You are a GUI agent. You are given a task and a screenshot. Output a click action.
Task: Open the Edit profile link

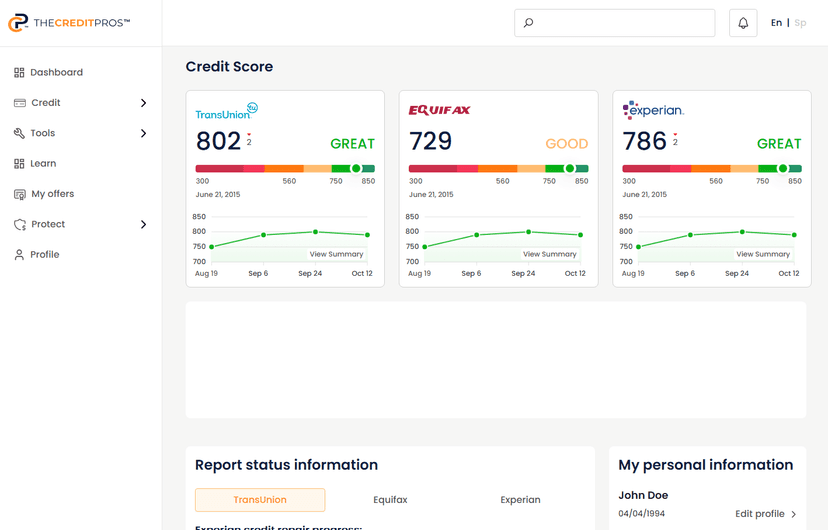(x=765, y=514)
